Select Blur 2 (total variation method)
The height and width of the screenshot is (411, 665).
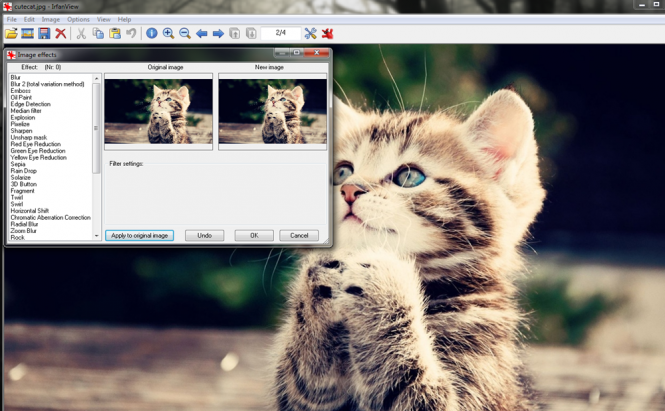point(48,84)
